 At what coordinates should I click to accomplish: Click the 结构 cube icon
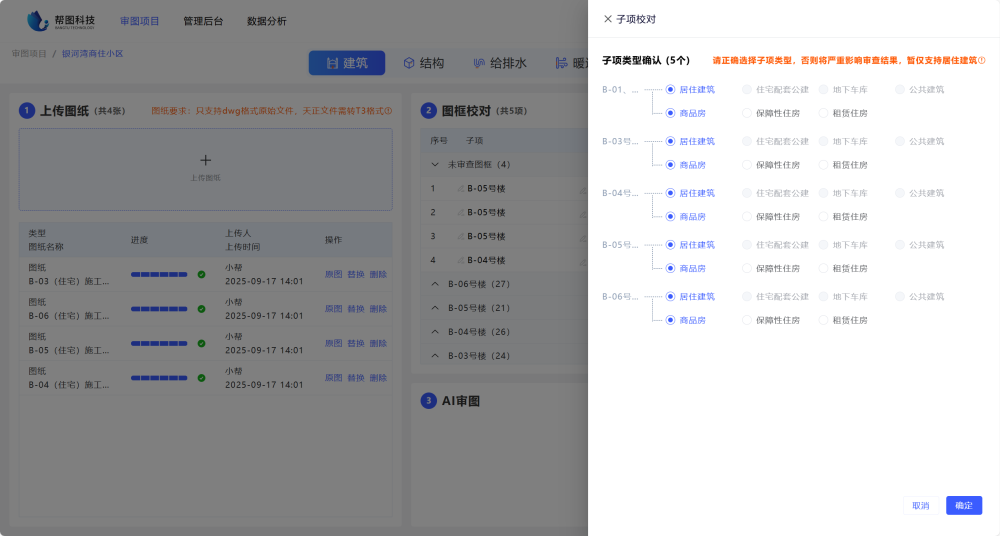(x=409, y=63)
